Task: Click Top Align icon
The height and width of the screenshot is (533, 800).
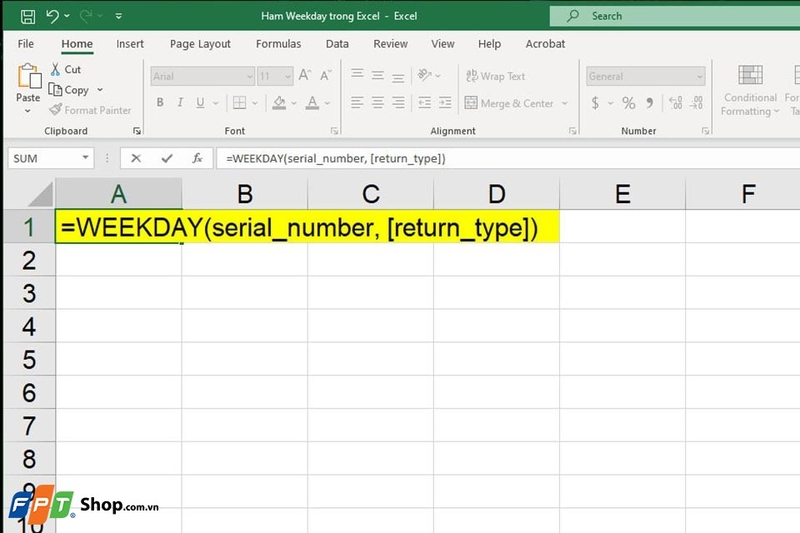Action: tap(357, 75)
